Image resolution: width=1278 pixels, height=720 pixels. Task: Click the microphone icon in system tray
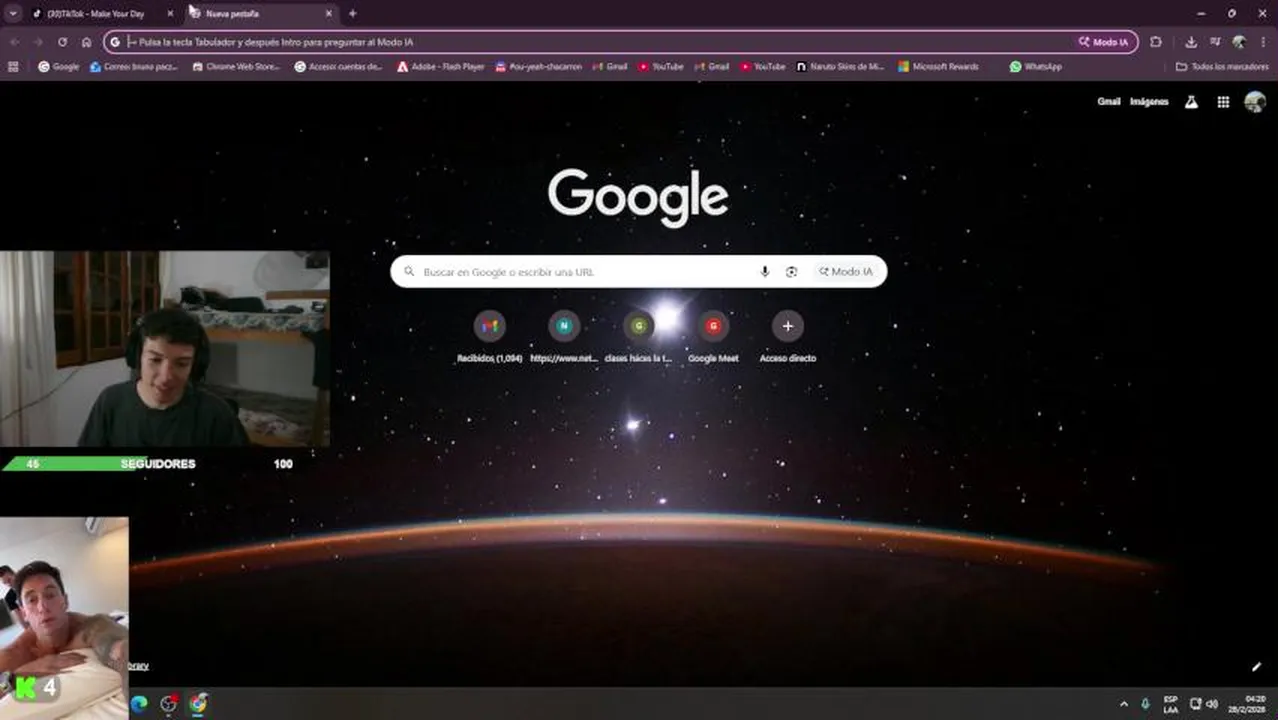[x=1146, y=704]
